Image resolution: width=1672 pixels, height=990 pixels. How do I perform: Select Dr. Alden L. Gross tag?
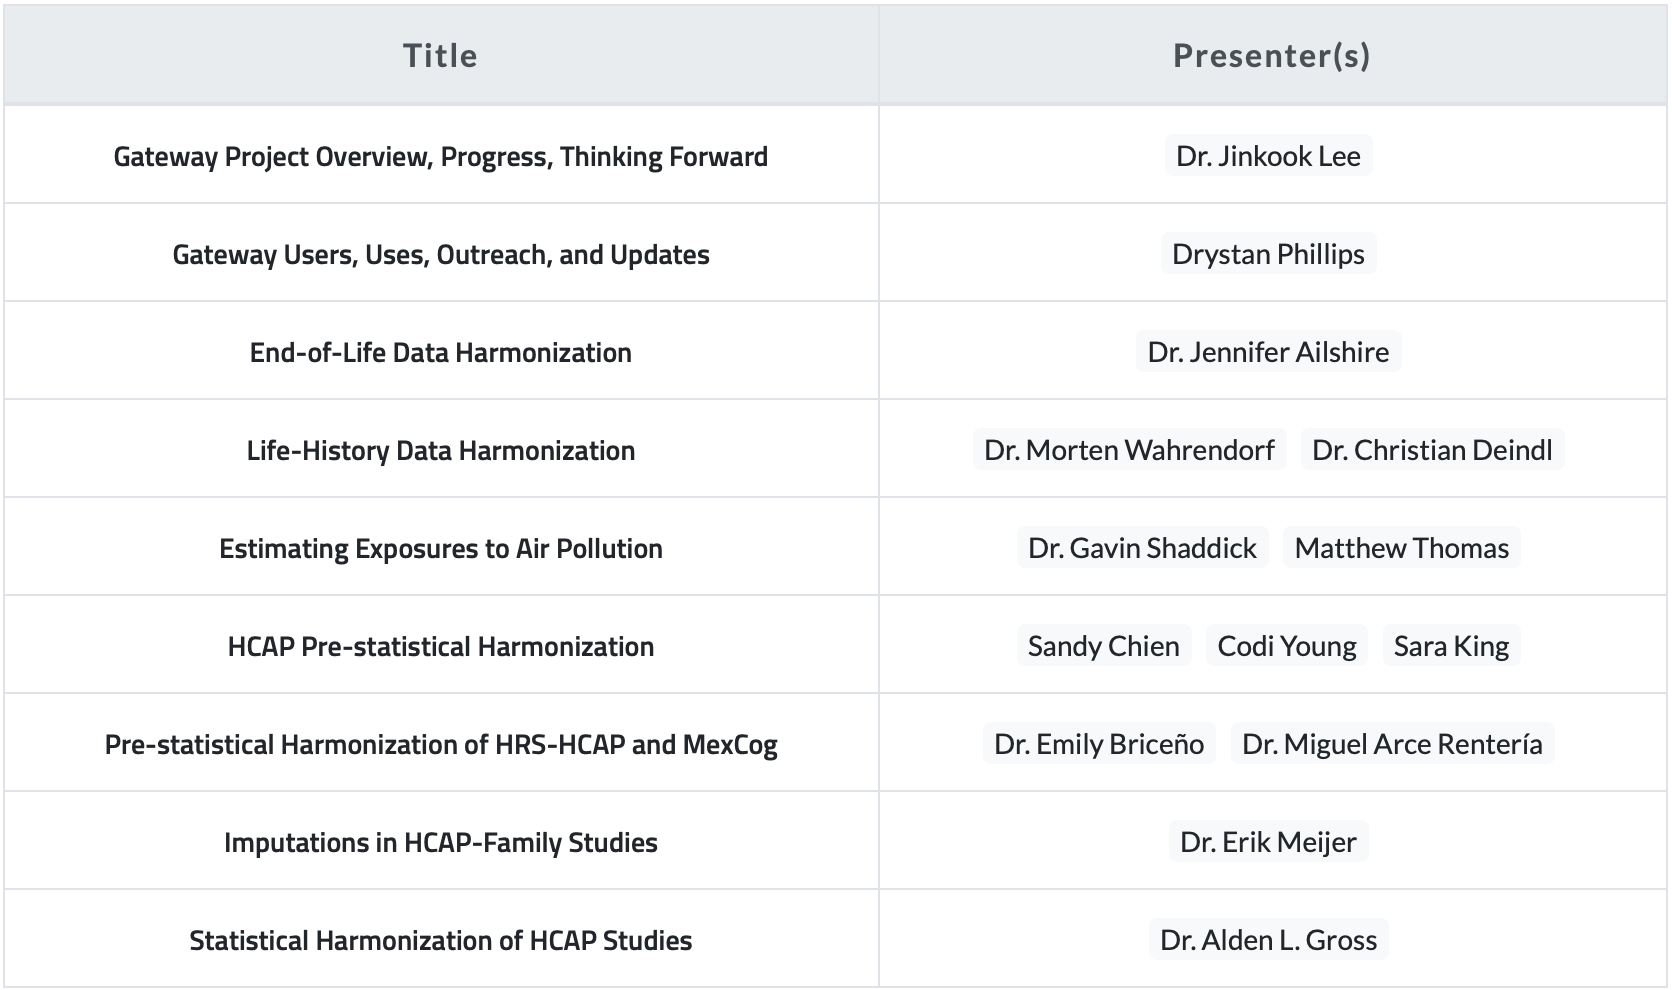[1268, 940]
